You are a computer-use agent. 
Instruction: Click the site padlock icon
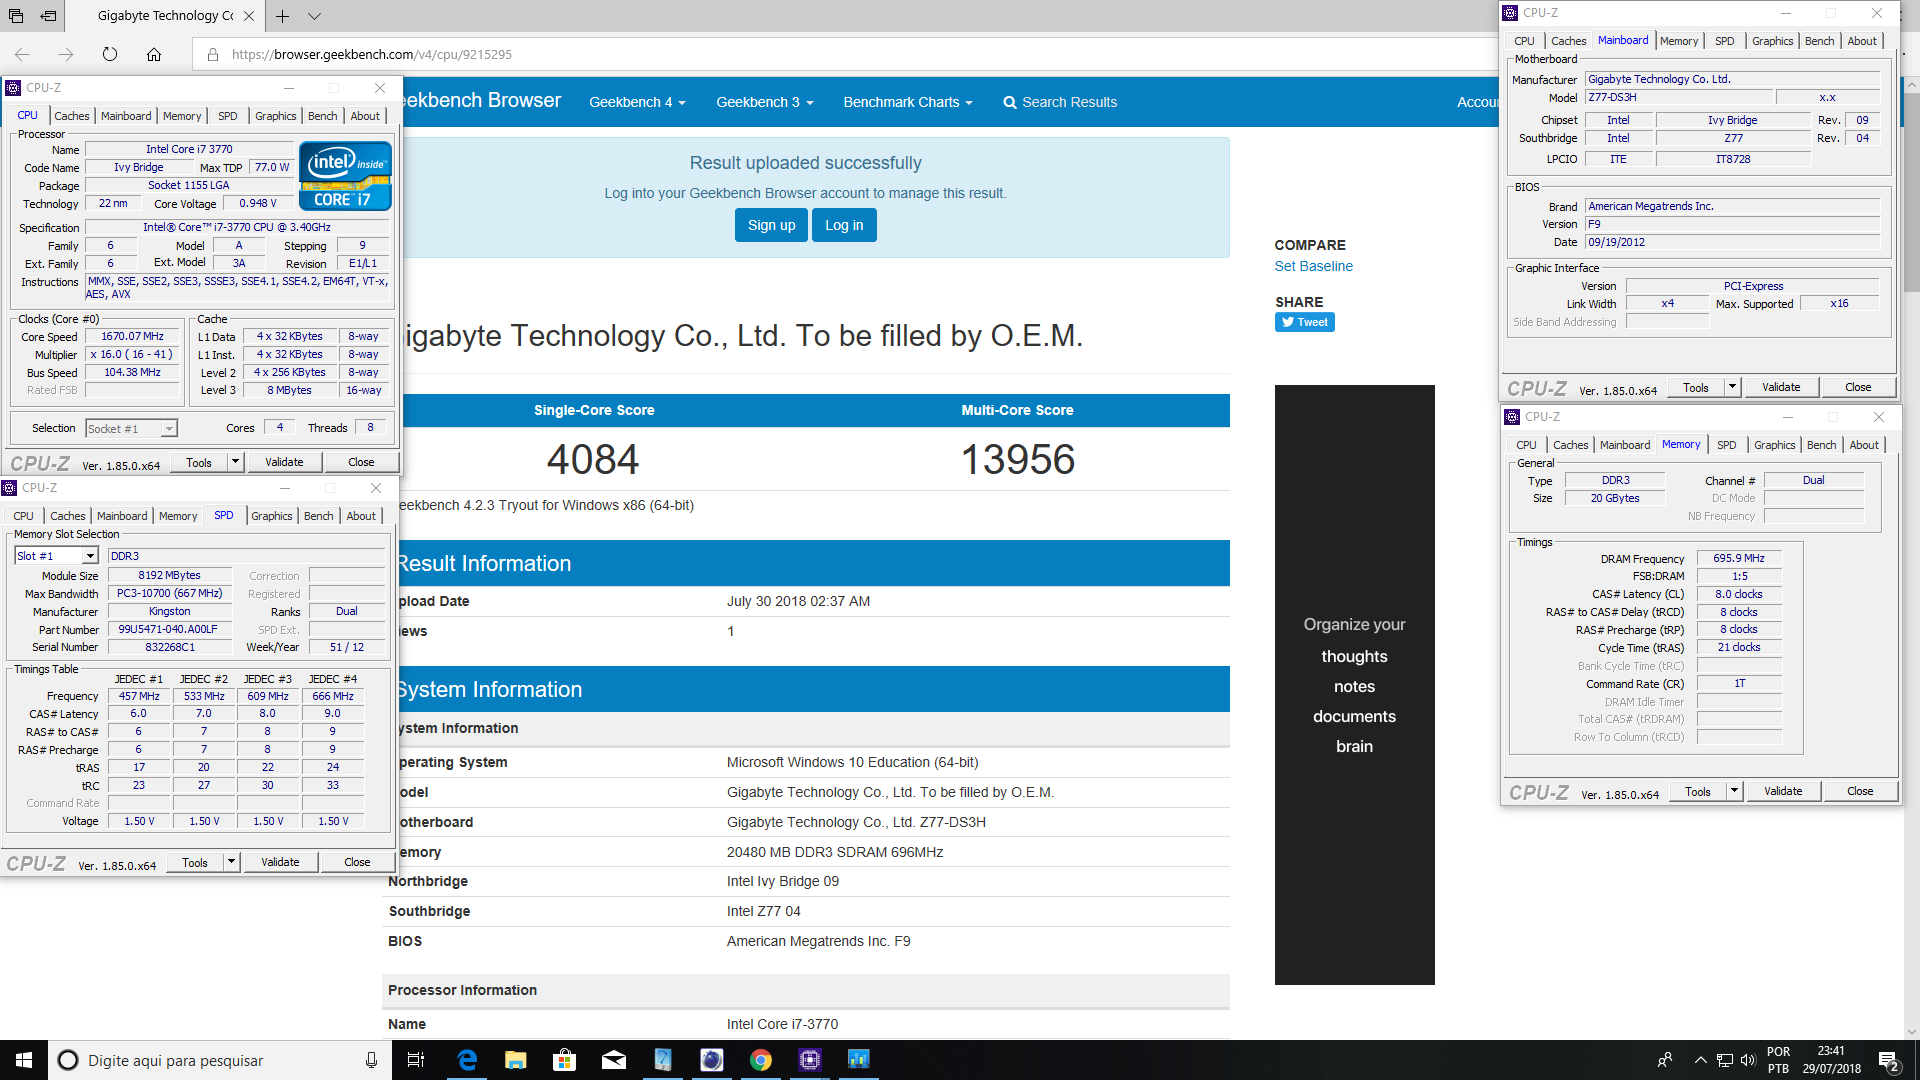coord(212,54)
